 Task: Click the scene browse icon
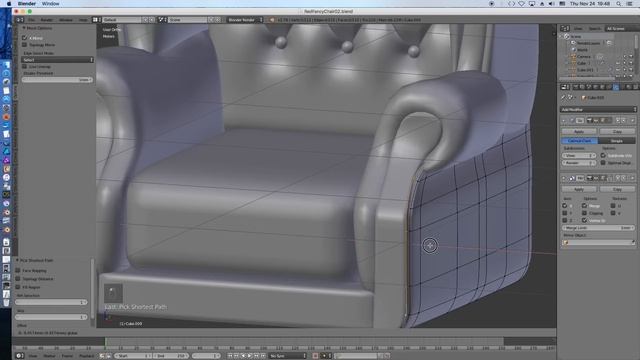click(162, 20)
